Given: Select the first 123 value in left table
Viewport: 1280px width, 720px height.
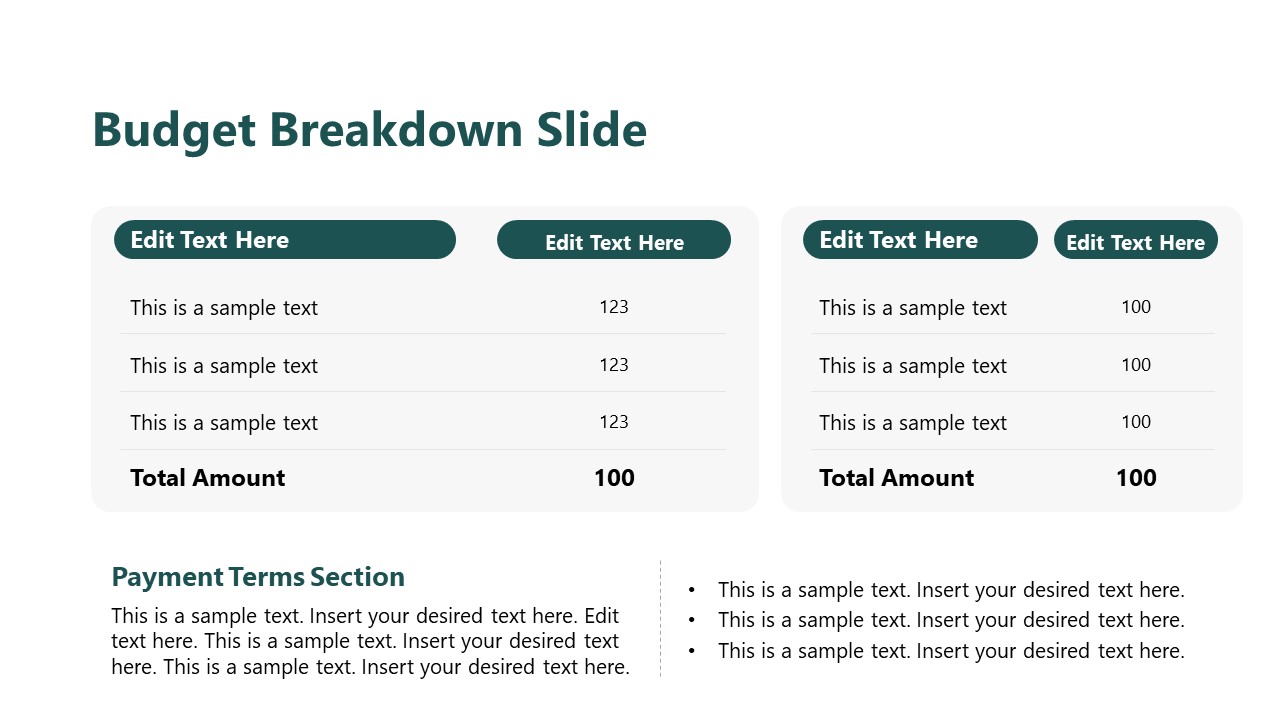Looking at the screenshot, I should (614, 307).
